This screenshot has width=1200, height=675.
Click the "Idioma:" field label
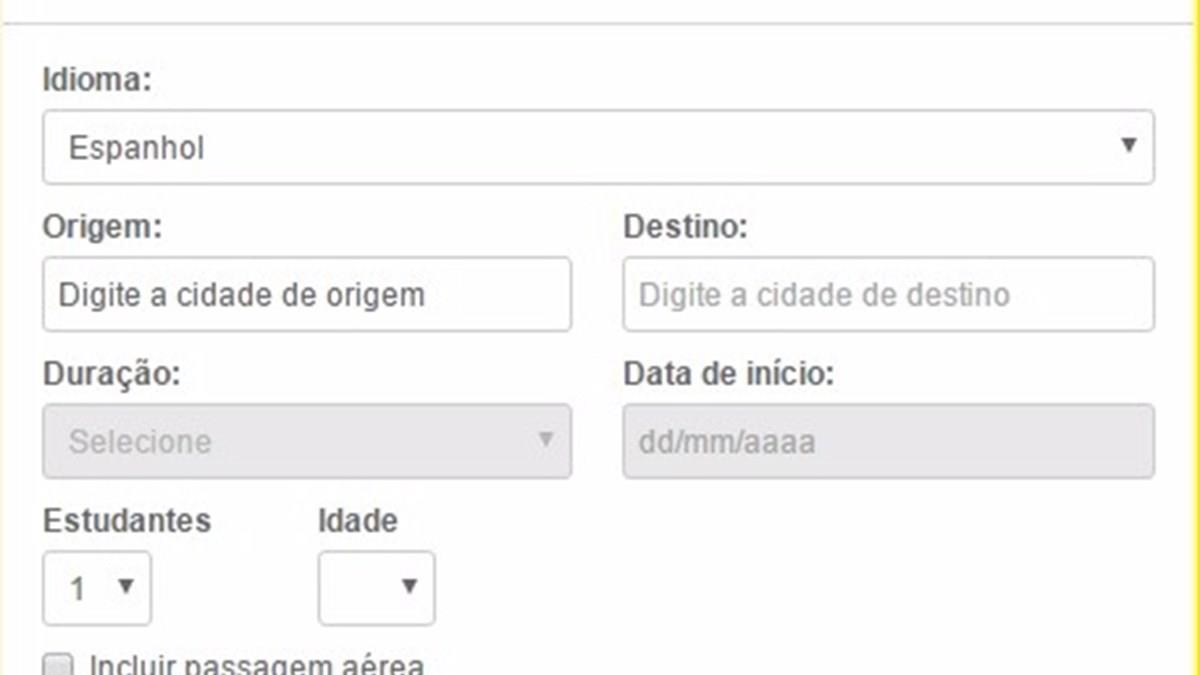click(97, 80)
